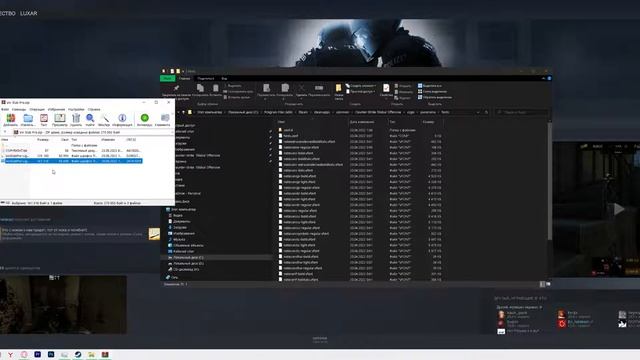Switch to the View tab in Explorer
This screenshot has height=360, width=640.
point(224,78)
